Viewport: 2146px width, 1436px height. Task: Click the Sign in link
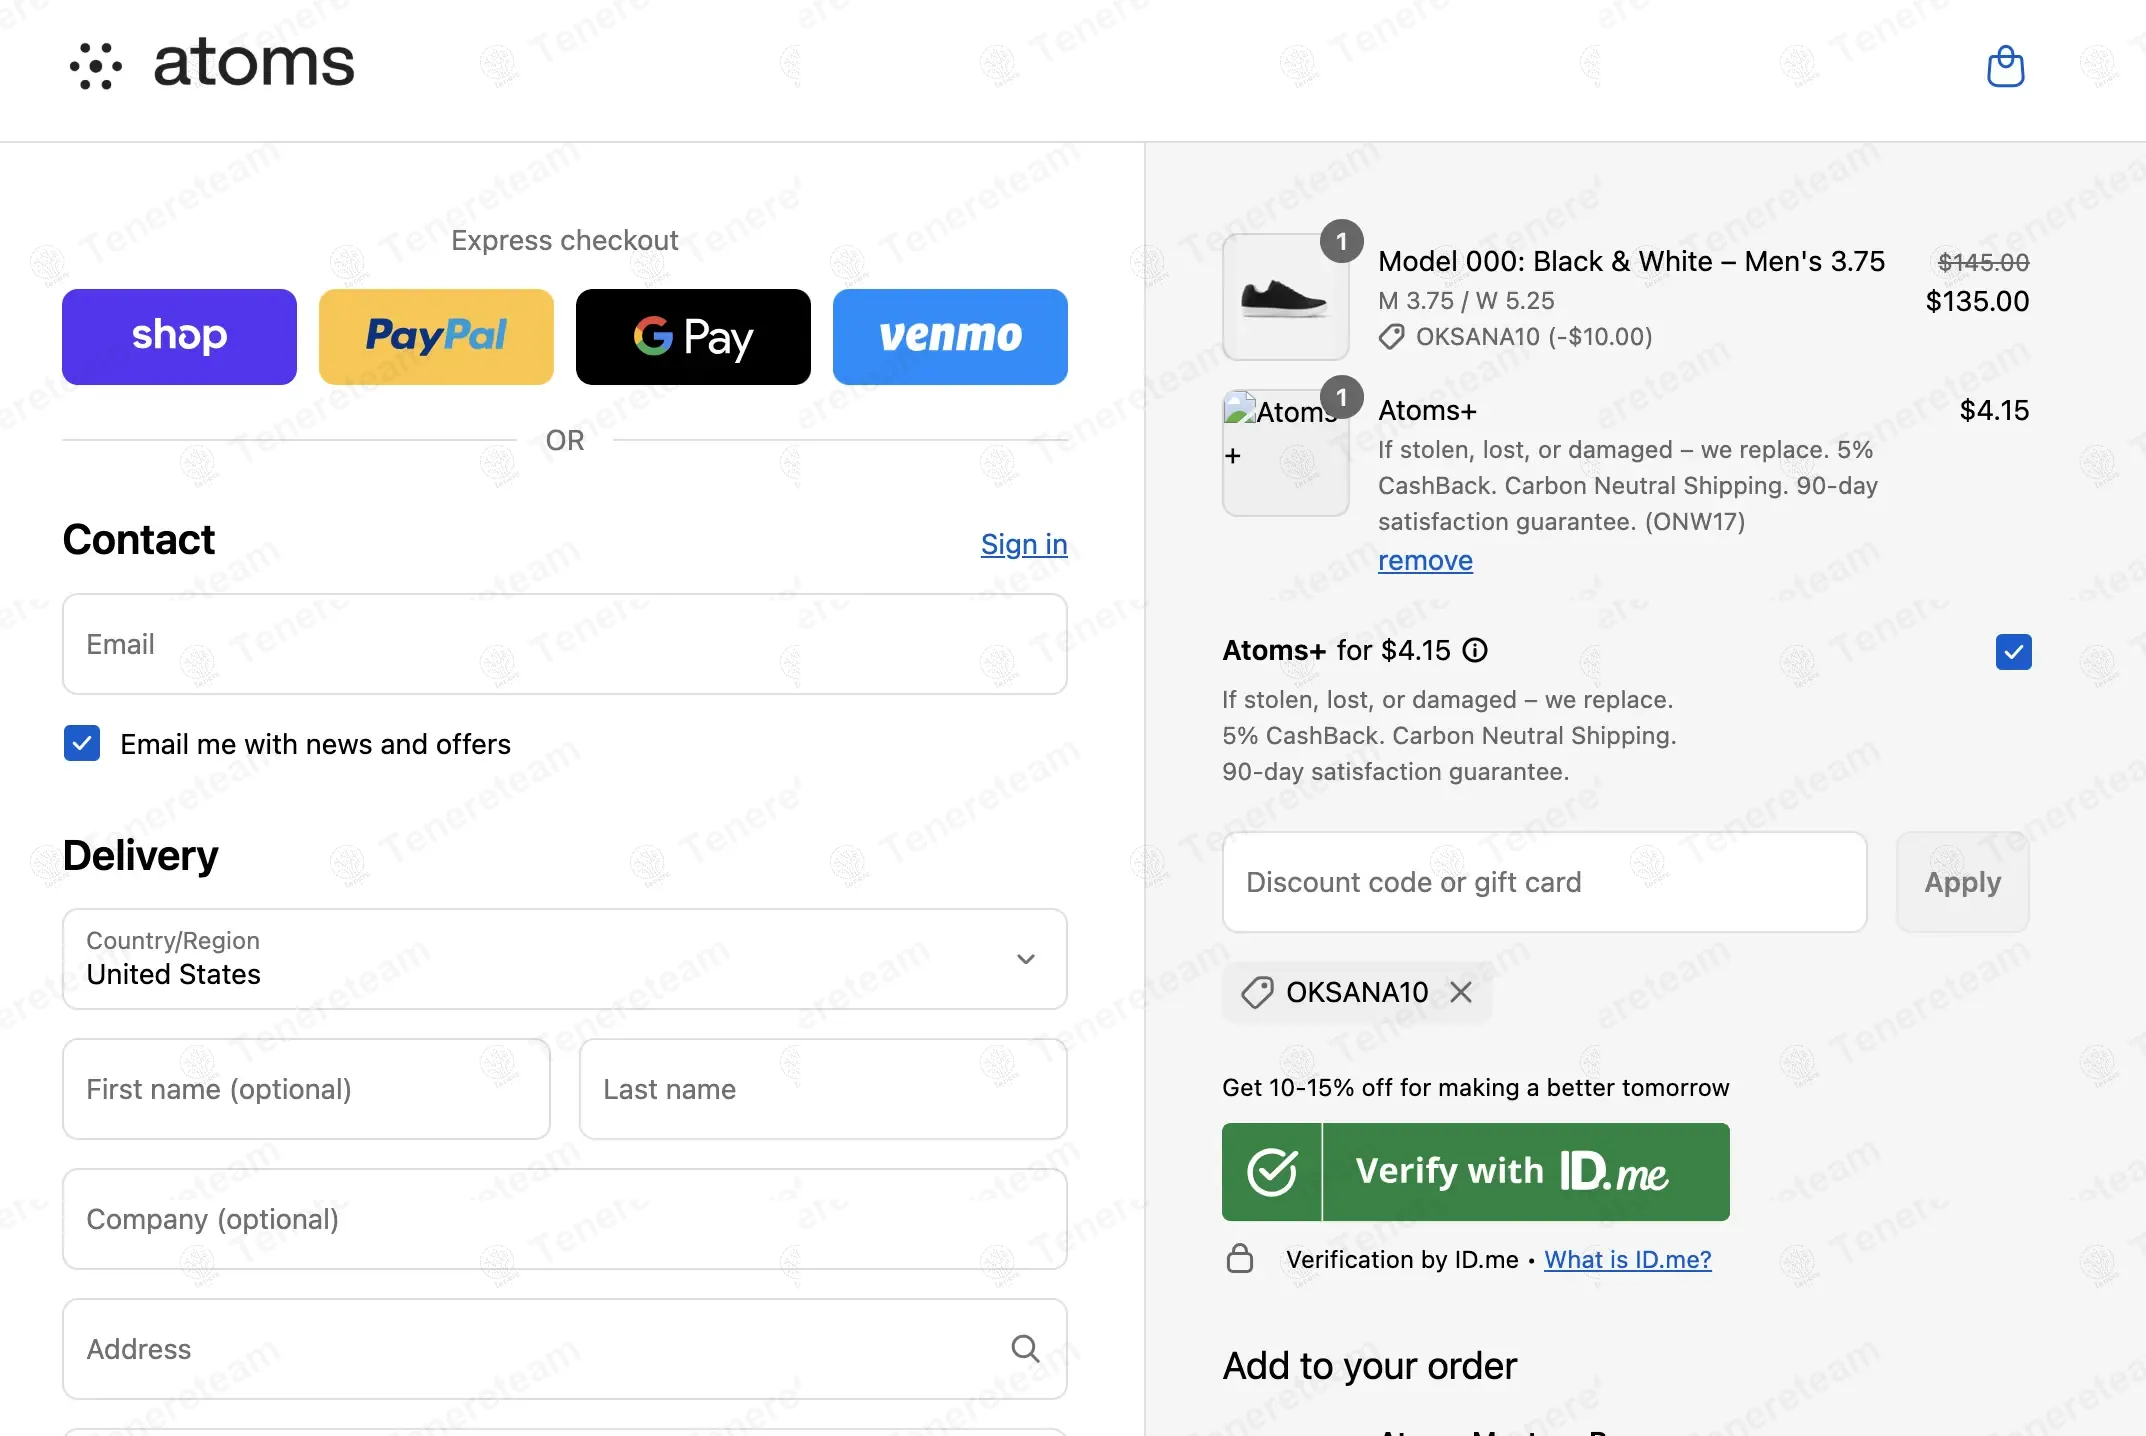click(x=1024, y=544)
